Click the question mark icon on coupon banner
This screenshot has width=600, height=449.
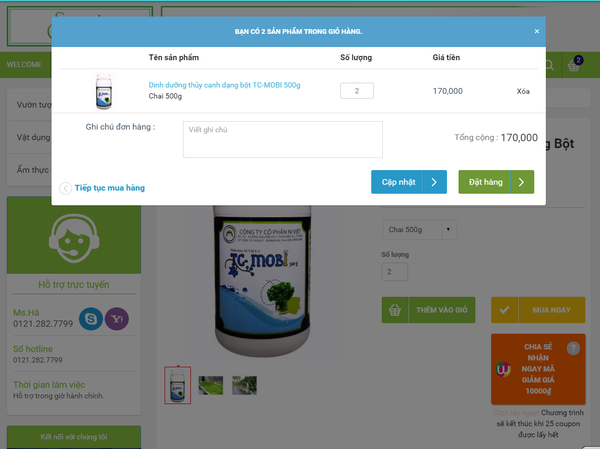click(x=573, y=348)
